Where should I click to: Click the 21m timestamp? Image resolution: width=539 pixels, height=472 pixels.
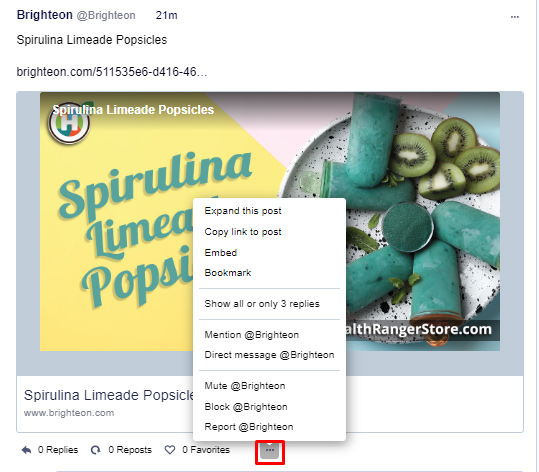pos(166,15)
